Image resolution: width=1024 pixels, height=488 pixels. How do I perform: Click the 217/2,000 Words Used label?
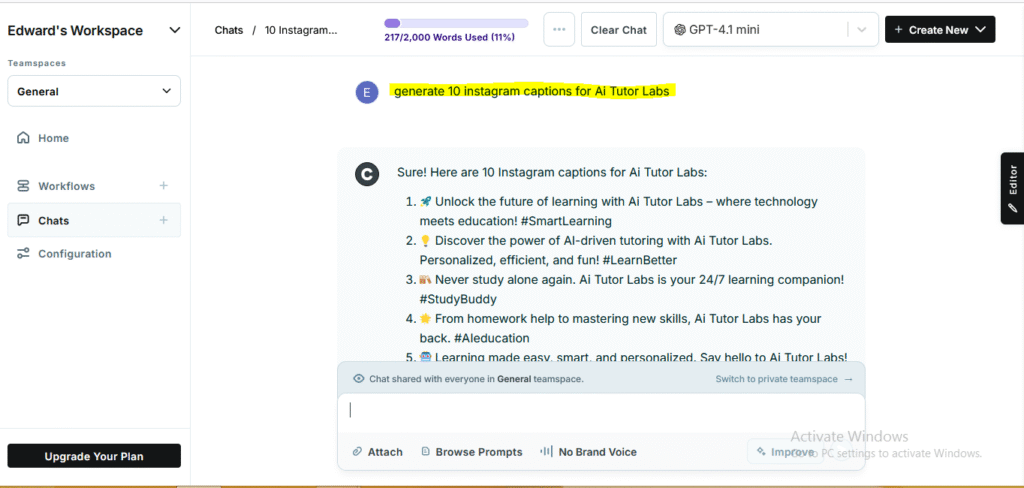pos(449,38)
